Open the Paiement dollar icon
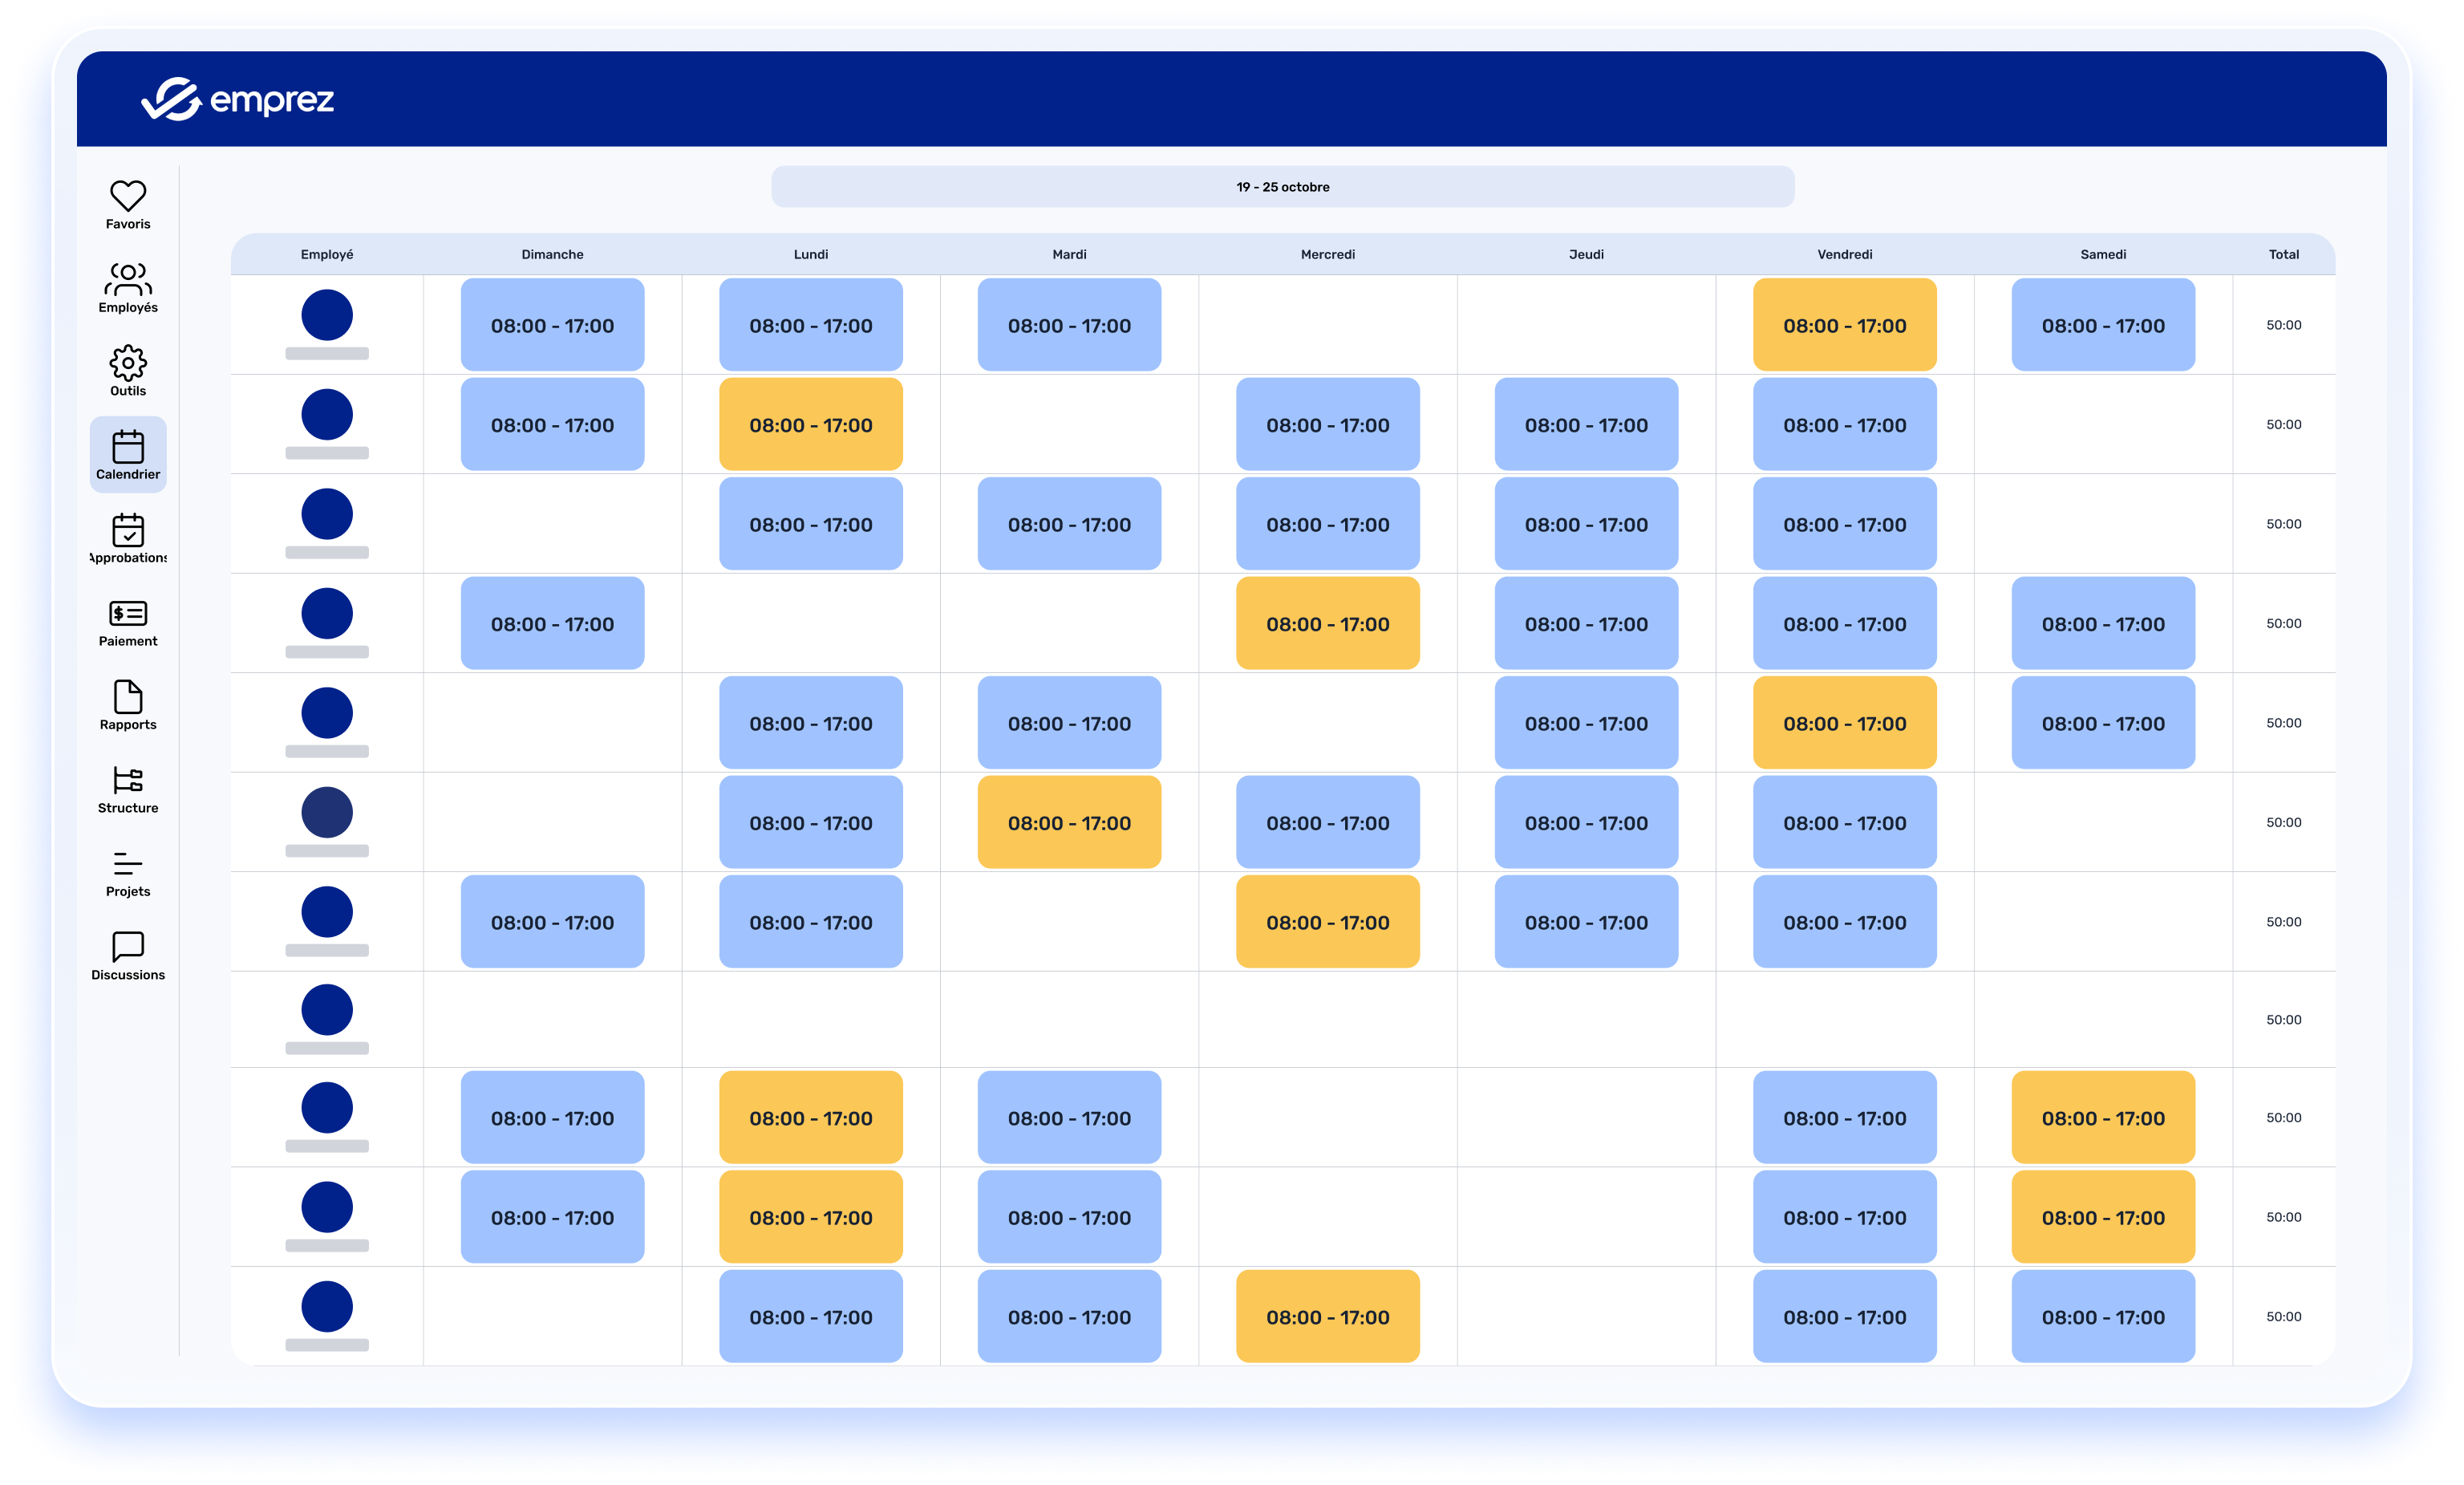 coord(128,614)
